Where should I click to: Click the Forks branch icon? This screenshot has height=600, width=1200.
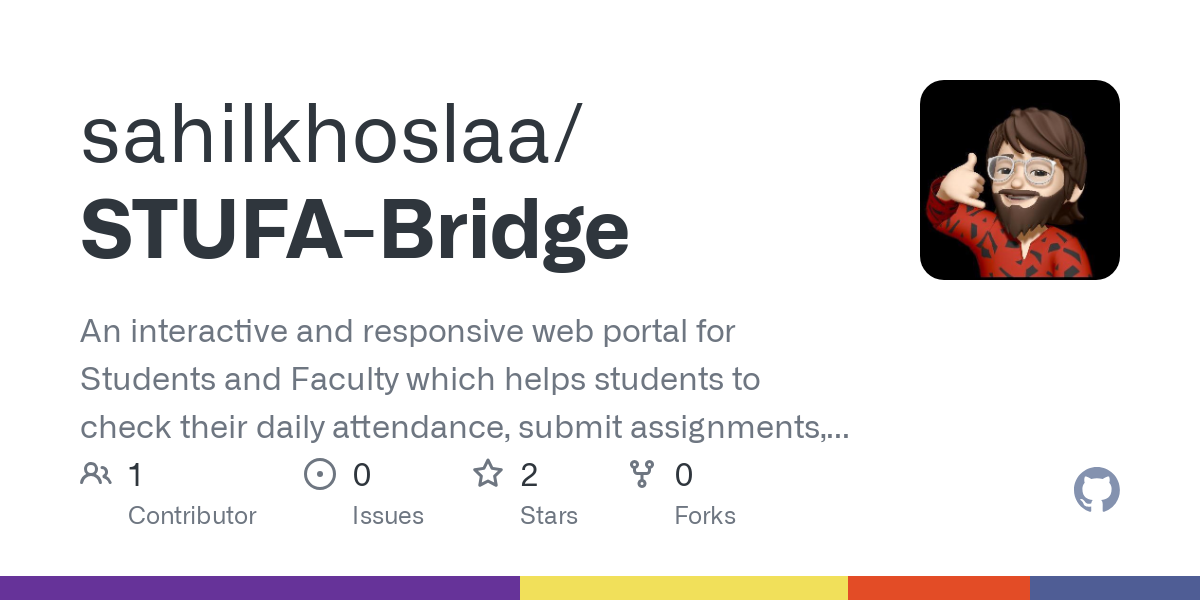(641, 474)
